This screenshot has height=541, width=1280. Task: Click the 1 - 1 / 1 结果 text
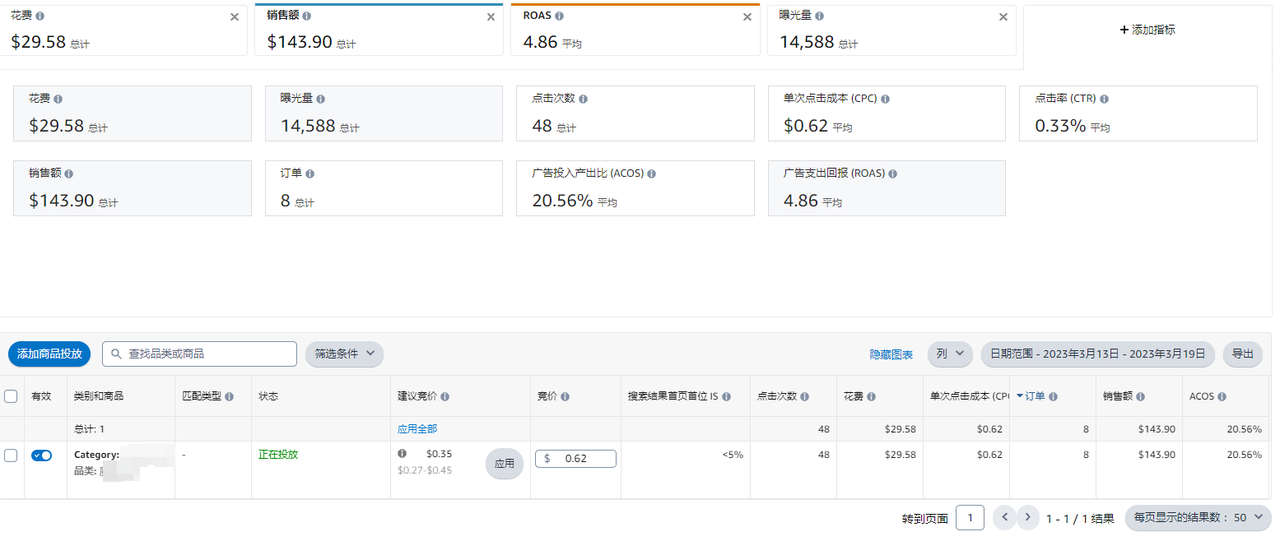(x=1080, y=518)
